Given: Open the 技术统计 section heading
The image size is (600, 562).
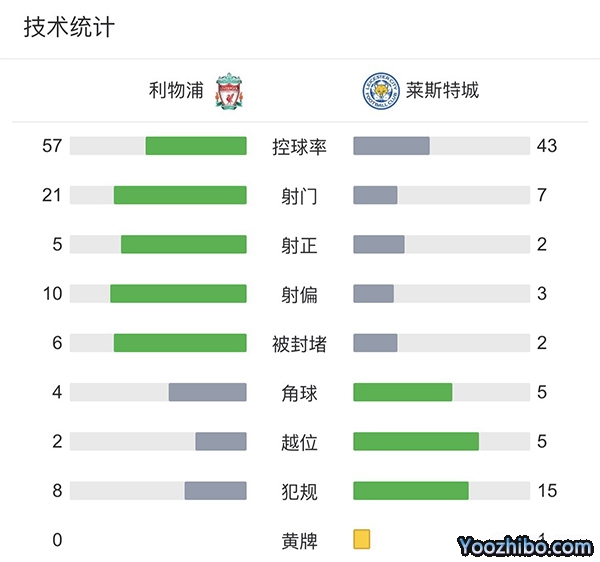Looking at the screenshot, I should [69, 27].
